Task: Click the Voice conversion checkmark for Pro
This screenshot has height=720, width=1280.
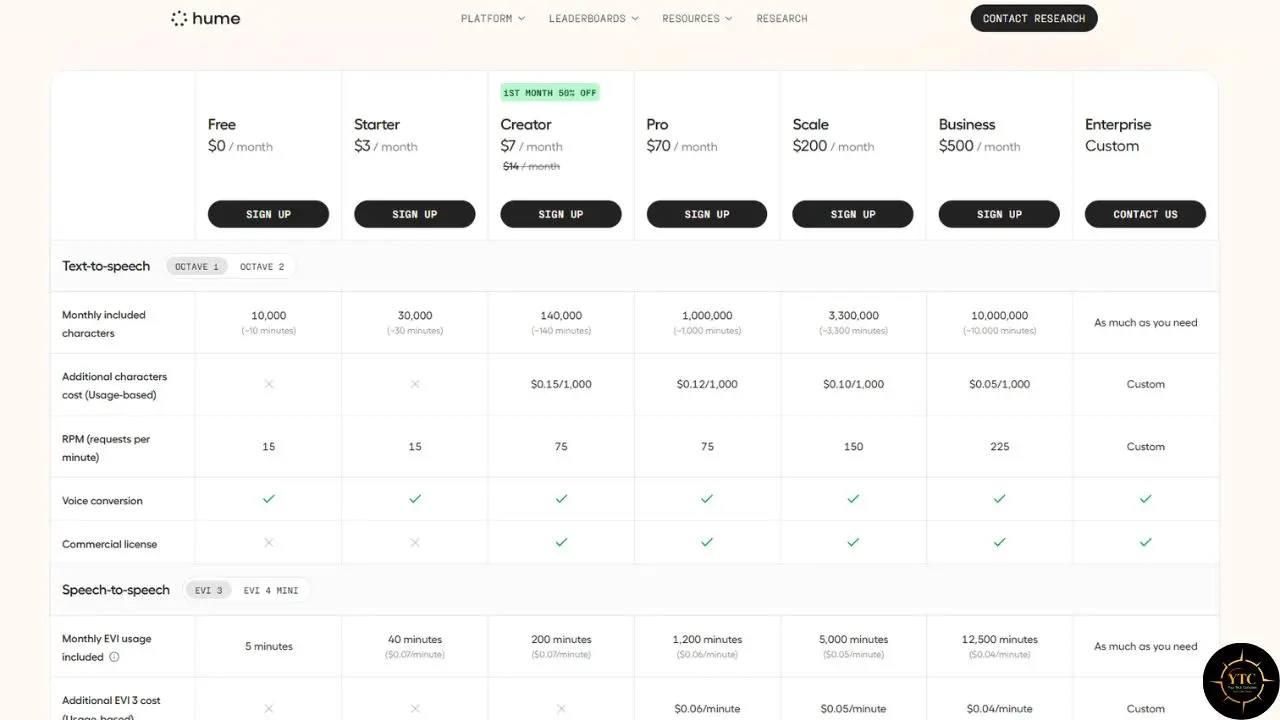Action: point(707,499)
